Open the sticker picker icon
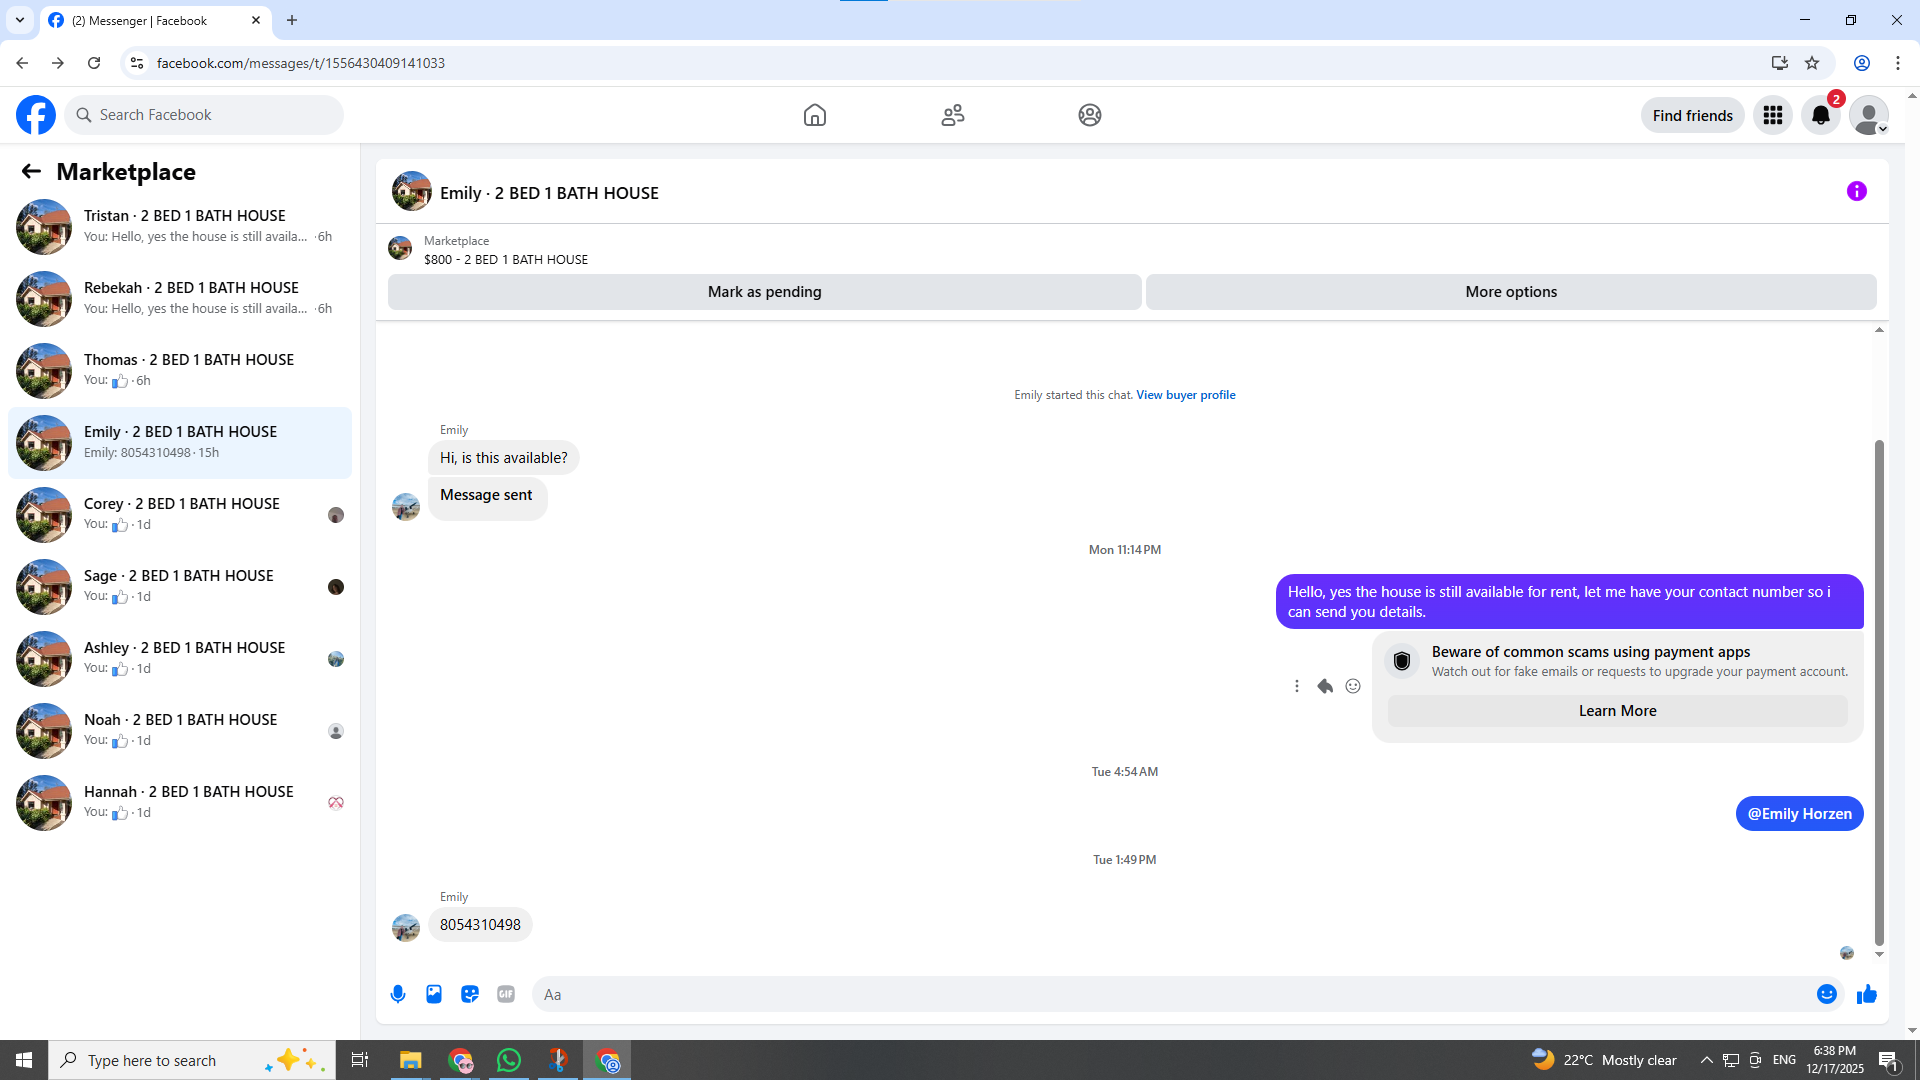Viewport: 1920px width, 1080px height. click(470, 994)
